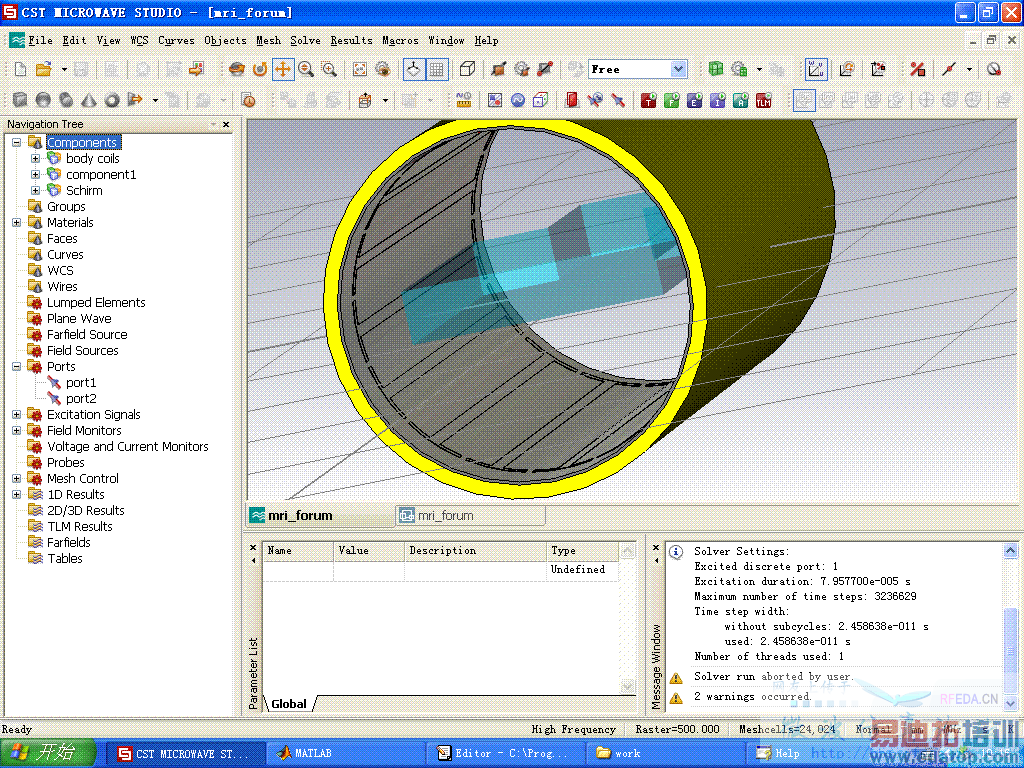
Task: Select the Global parameter tab
Action: (289, 704)
